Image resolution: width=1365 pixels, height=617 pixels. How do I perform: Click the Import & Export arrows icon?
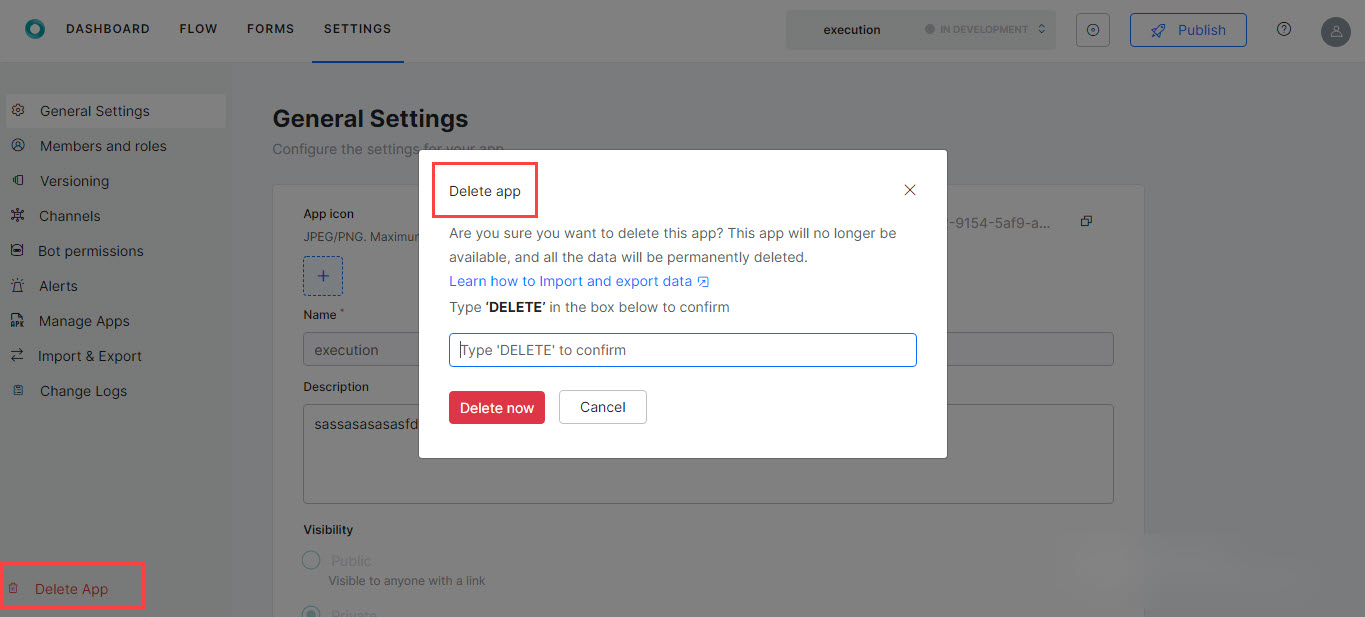point(17,355)
